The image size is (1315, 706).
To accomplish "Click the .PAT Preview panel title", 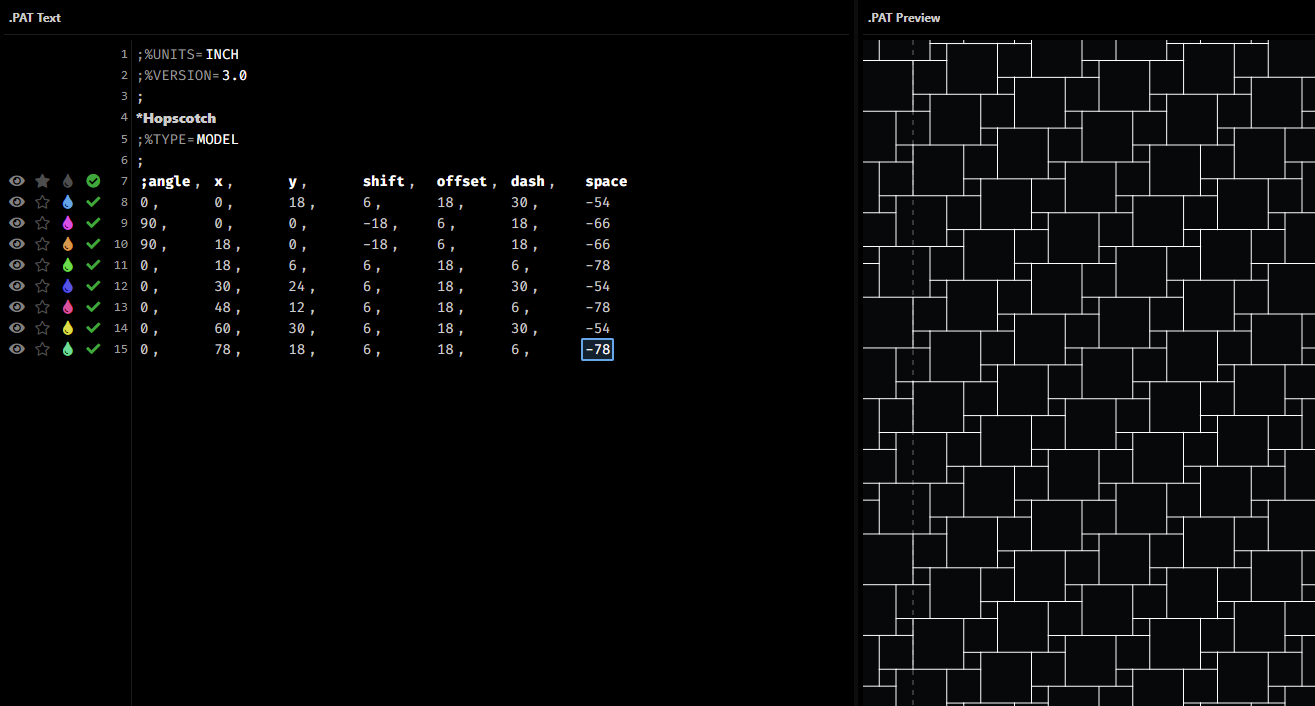I will pos(904,17).
